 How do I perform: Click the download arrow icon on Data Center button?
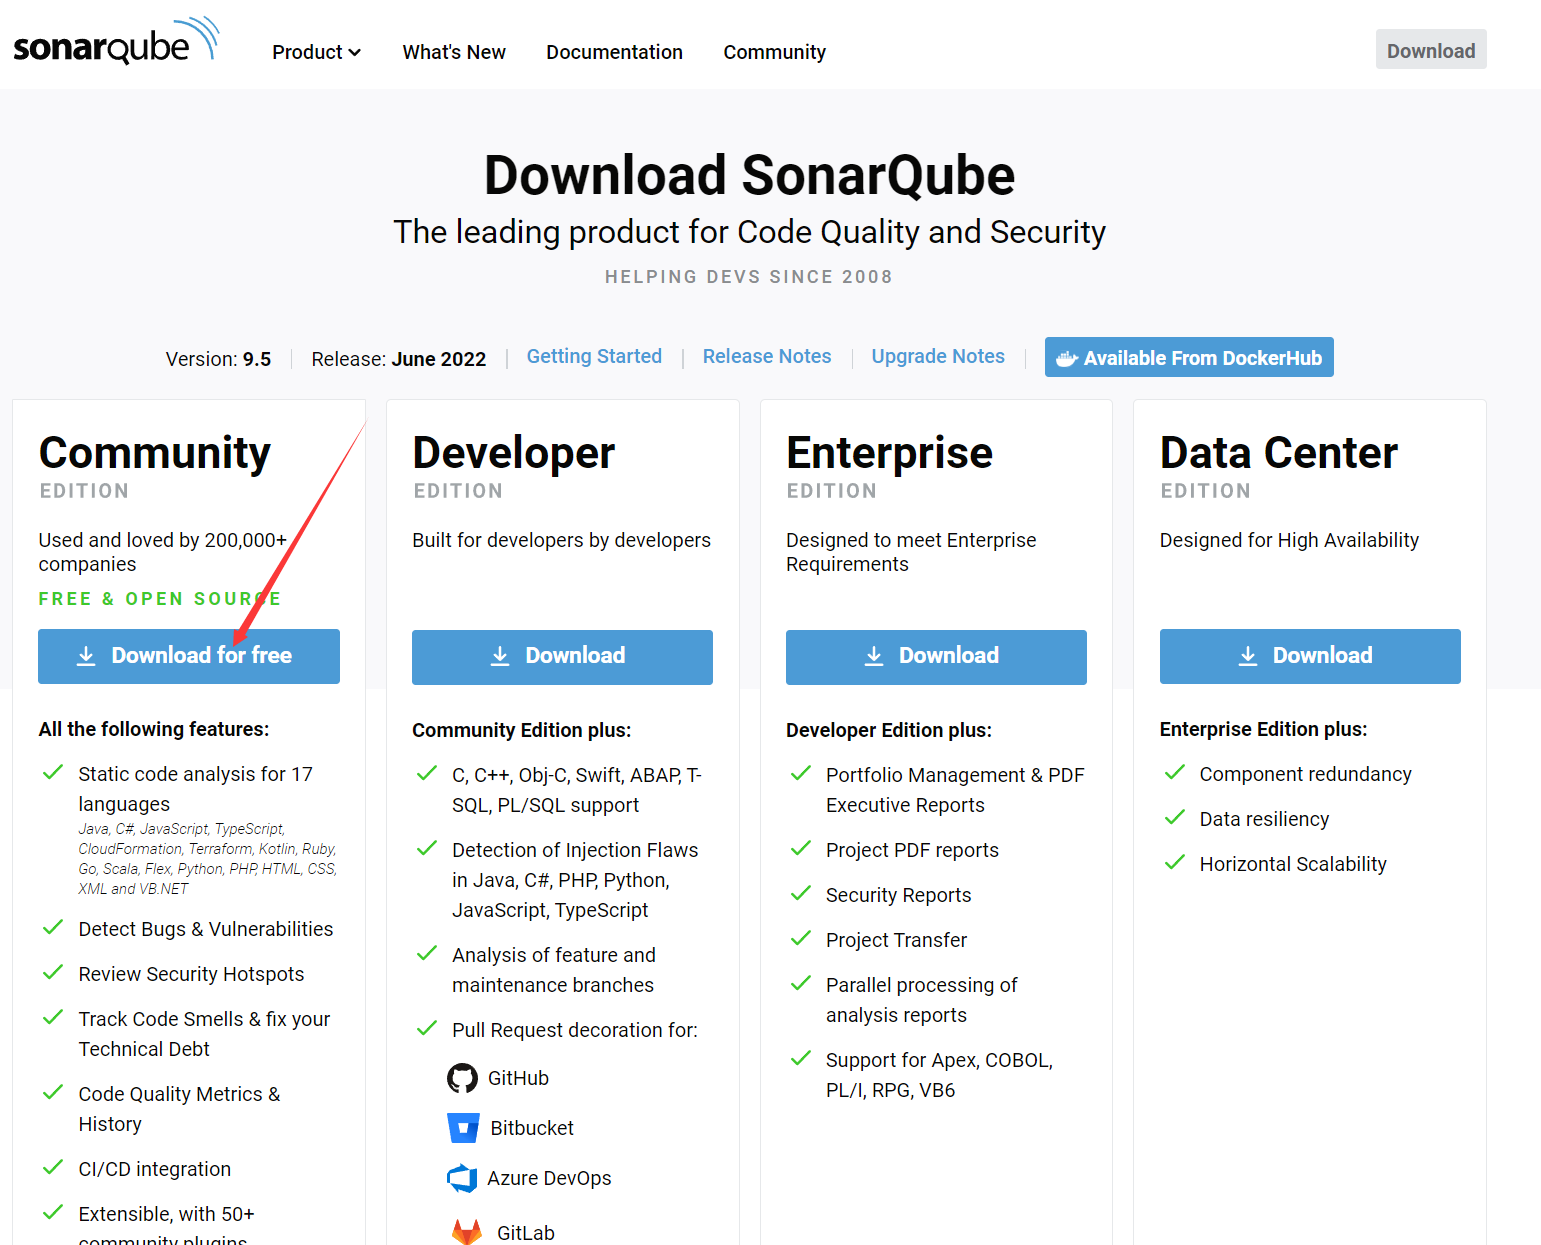click(x=1248, y=656)
